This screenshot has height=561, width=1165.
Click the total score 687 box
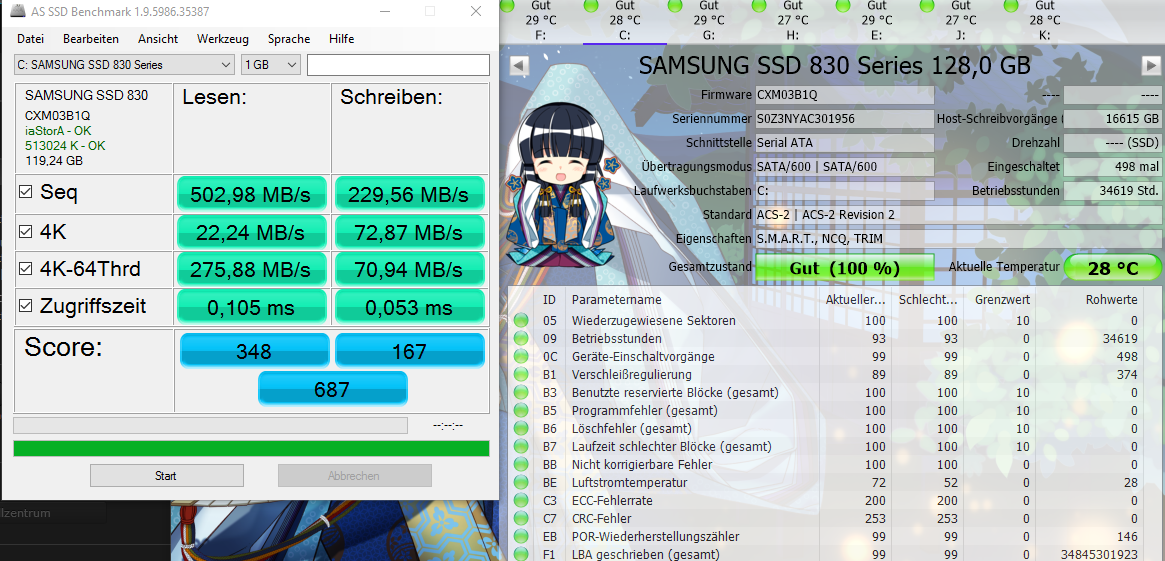tap(332, 389)
